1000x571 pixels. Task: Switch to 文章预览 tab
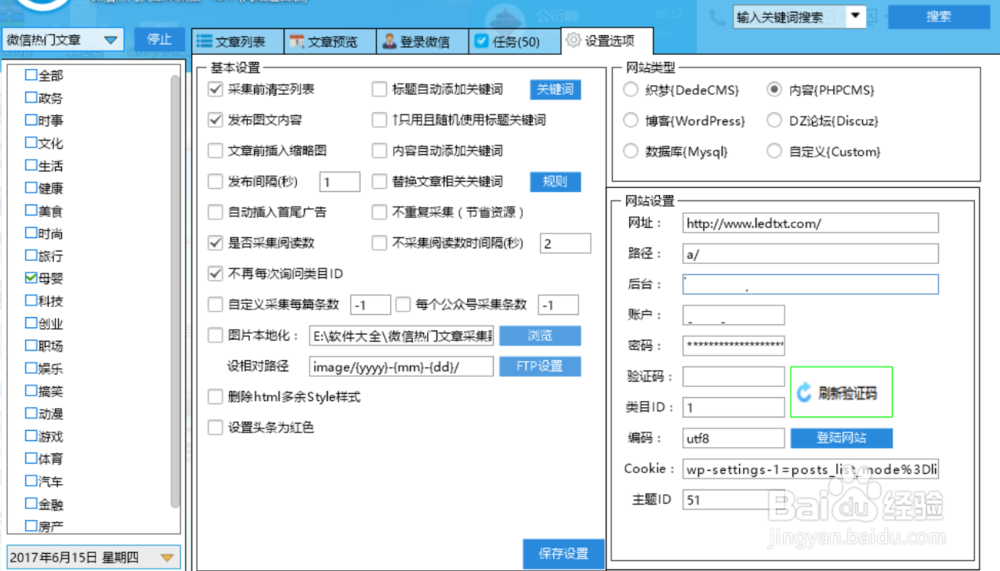coord(330,41)
